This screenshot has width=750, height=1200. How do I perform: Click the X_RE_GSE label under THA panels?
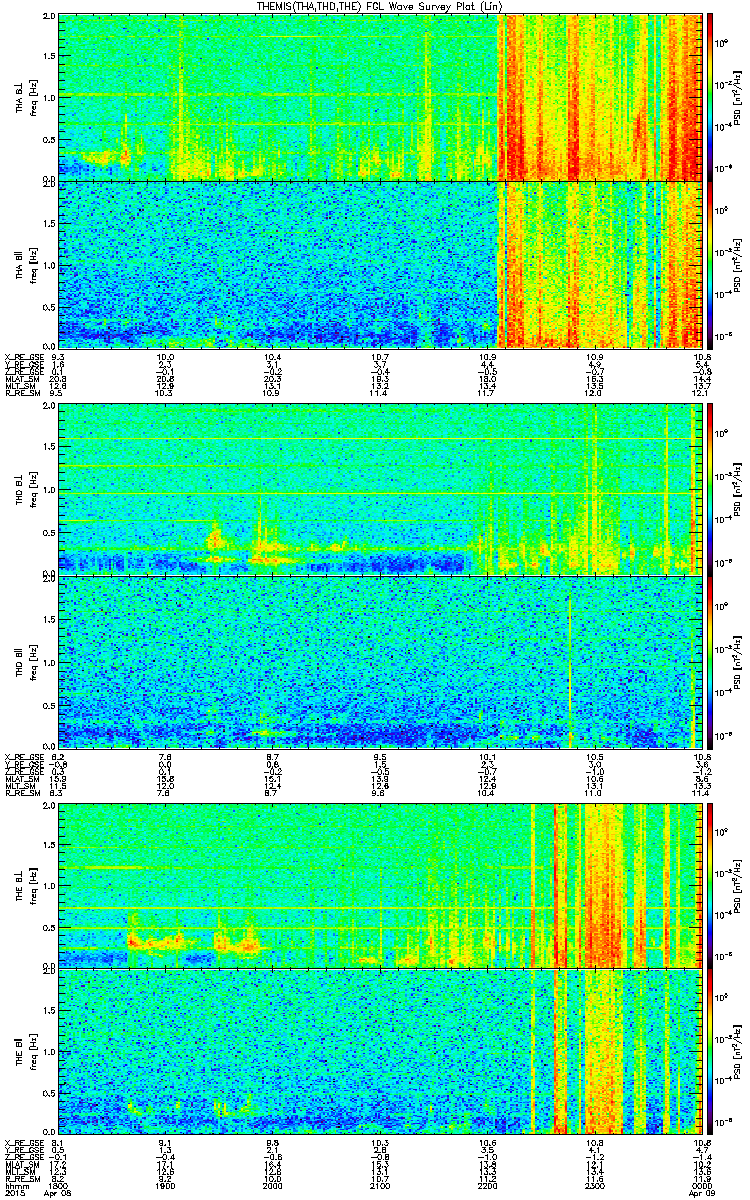(x=21, y=356)
